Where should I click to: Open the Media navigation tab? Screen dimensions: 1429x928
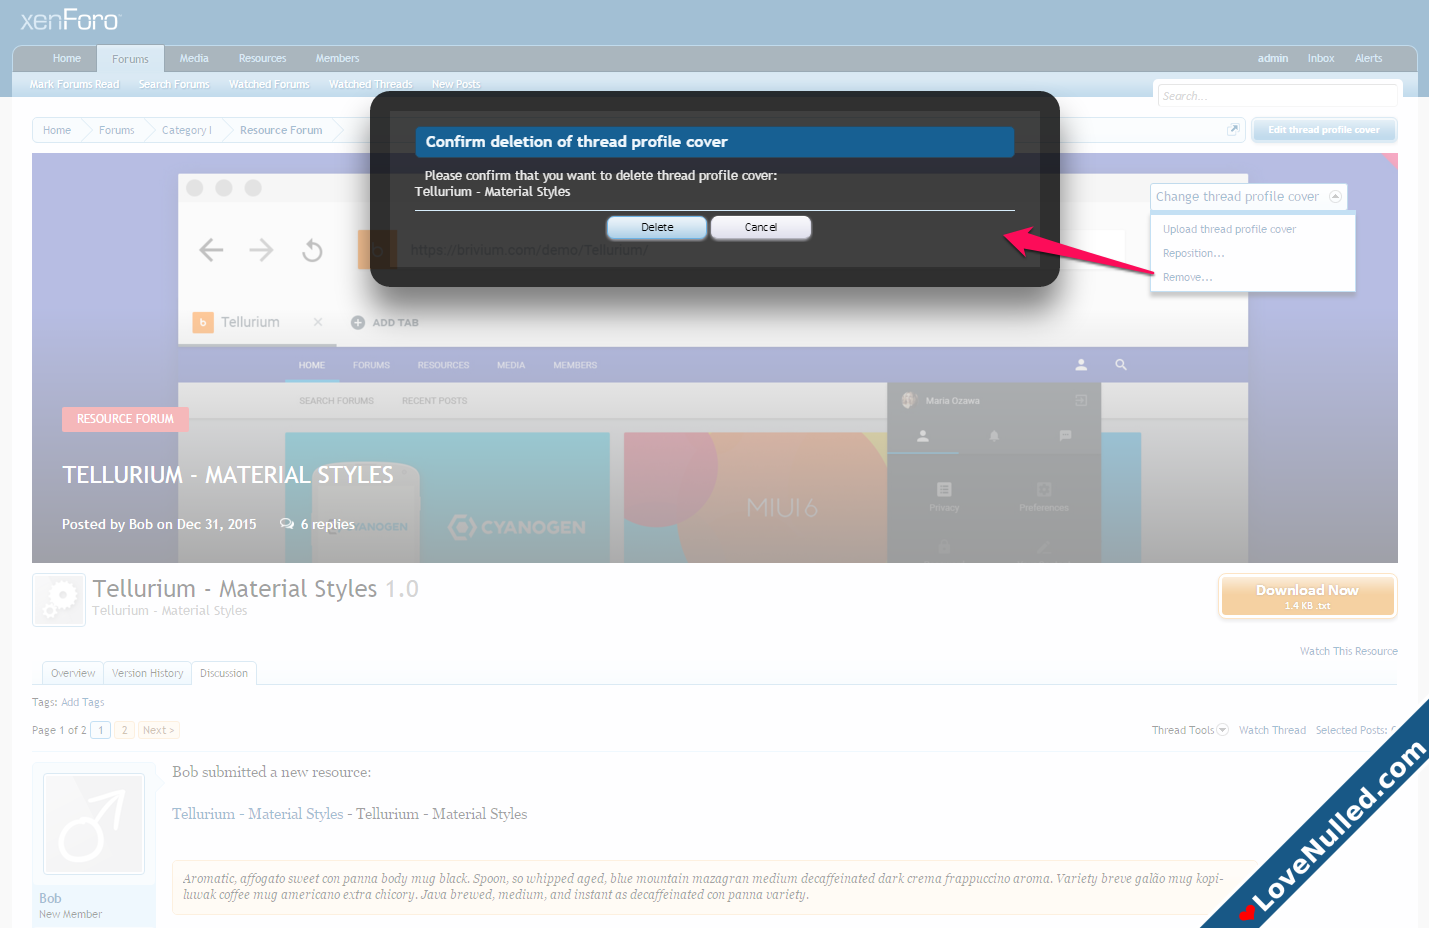coord(194,59)
